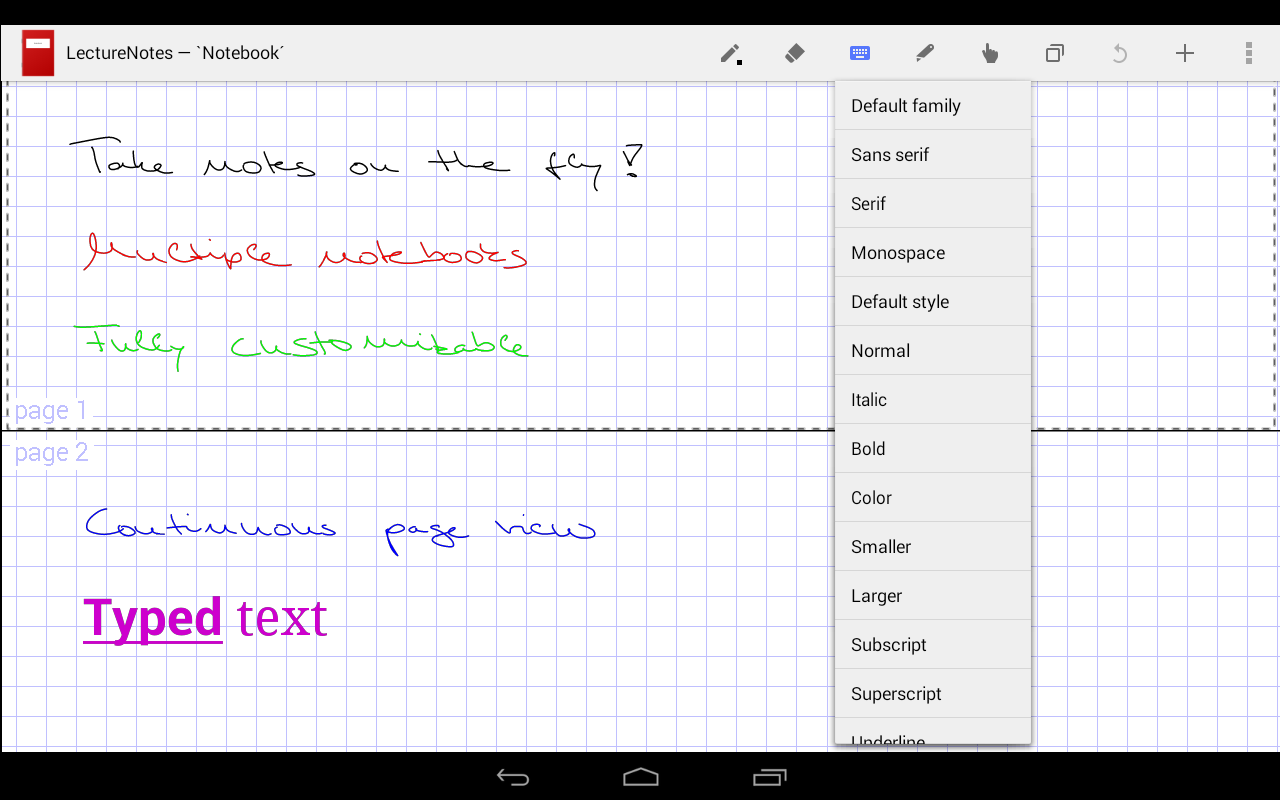Select Monospace font family

pos(933,253)
